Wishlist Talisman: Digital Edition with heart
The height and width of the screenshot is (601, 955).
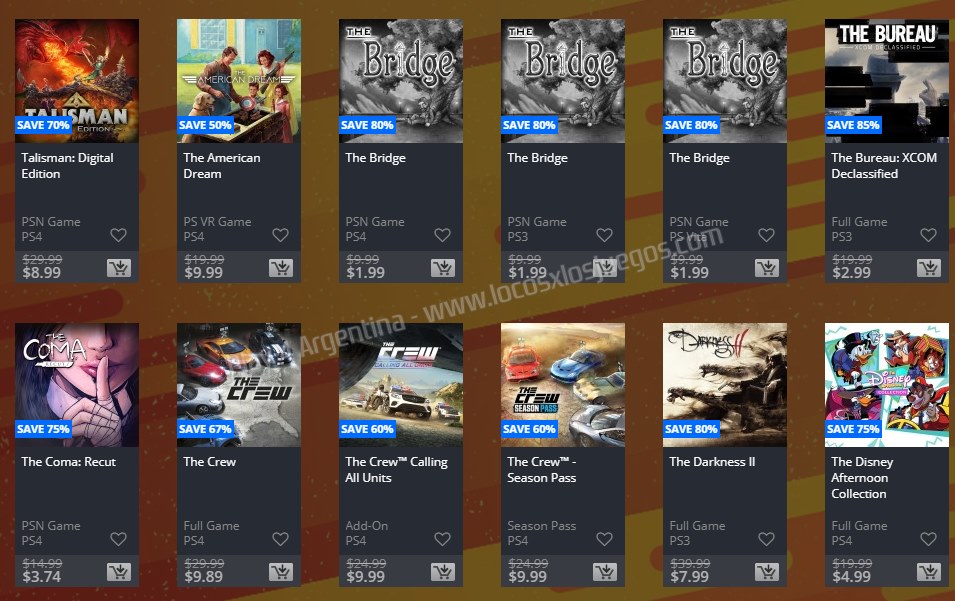[118, 234]
